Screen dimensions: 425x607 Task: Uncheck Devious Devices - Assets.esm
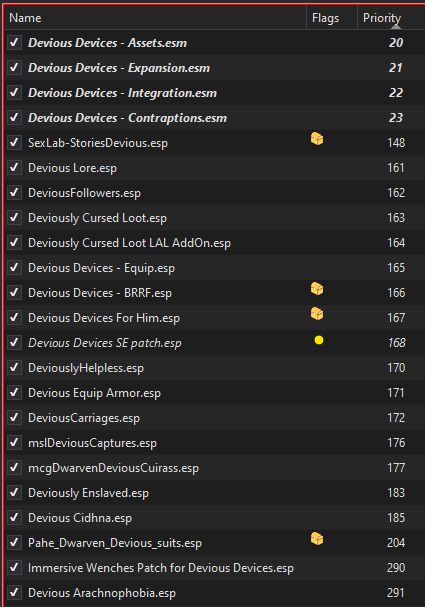tap(14, 42)
